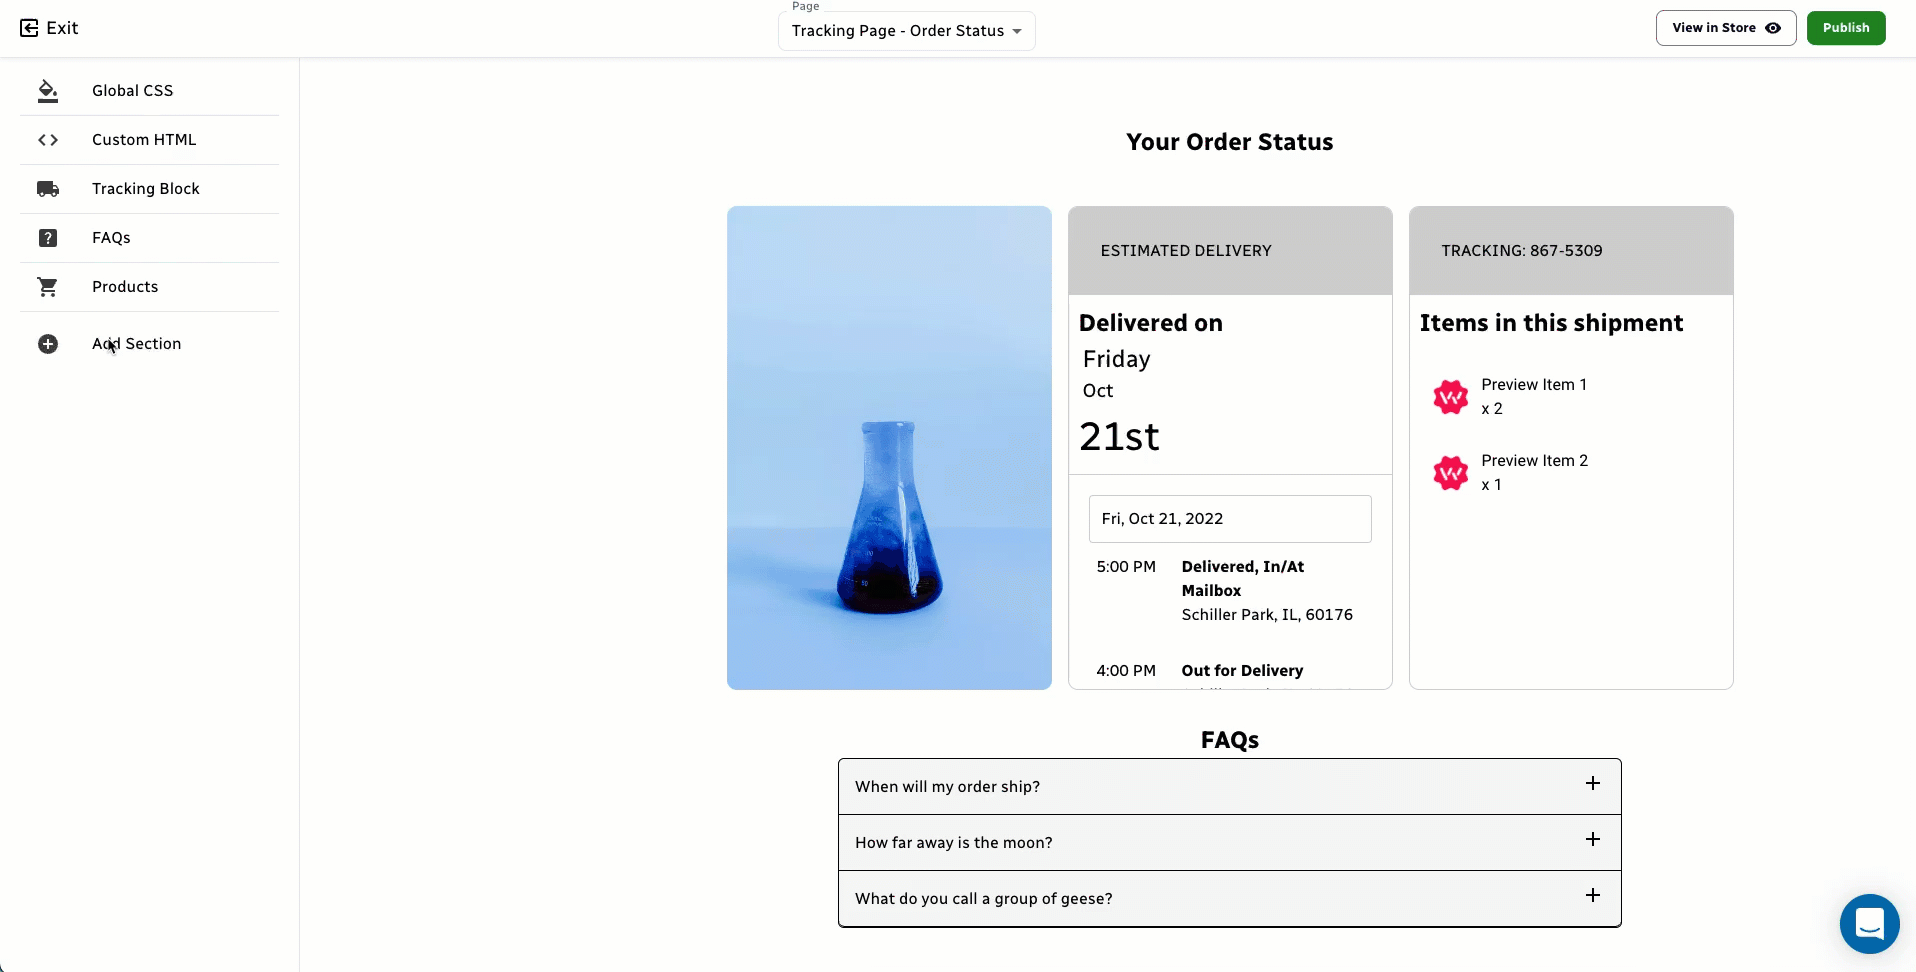The image size is (1916, 972).
Task: Click the Tracking Block truck icon
Action: 48,189
